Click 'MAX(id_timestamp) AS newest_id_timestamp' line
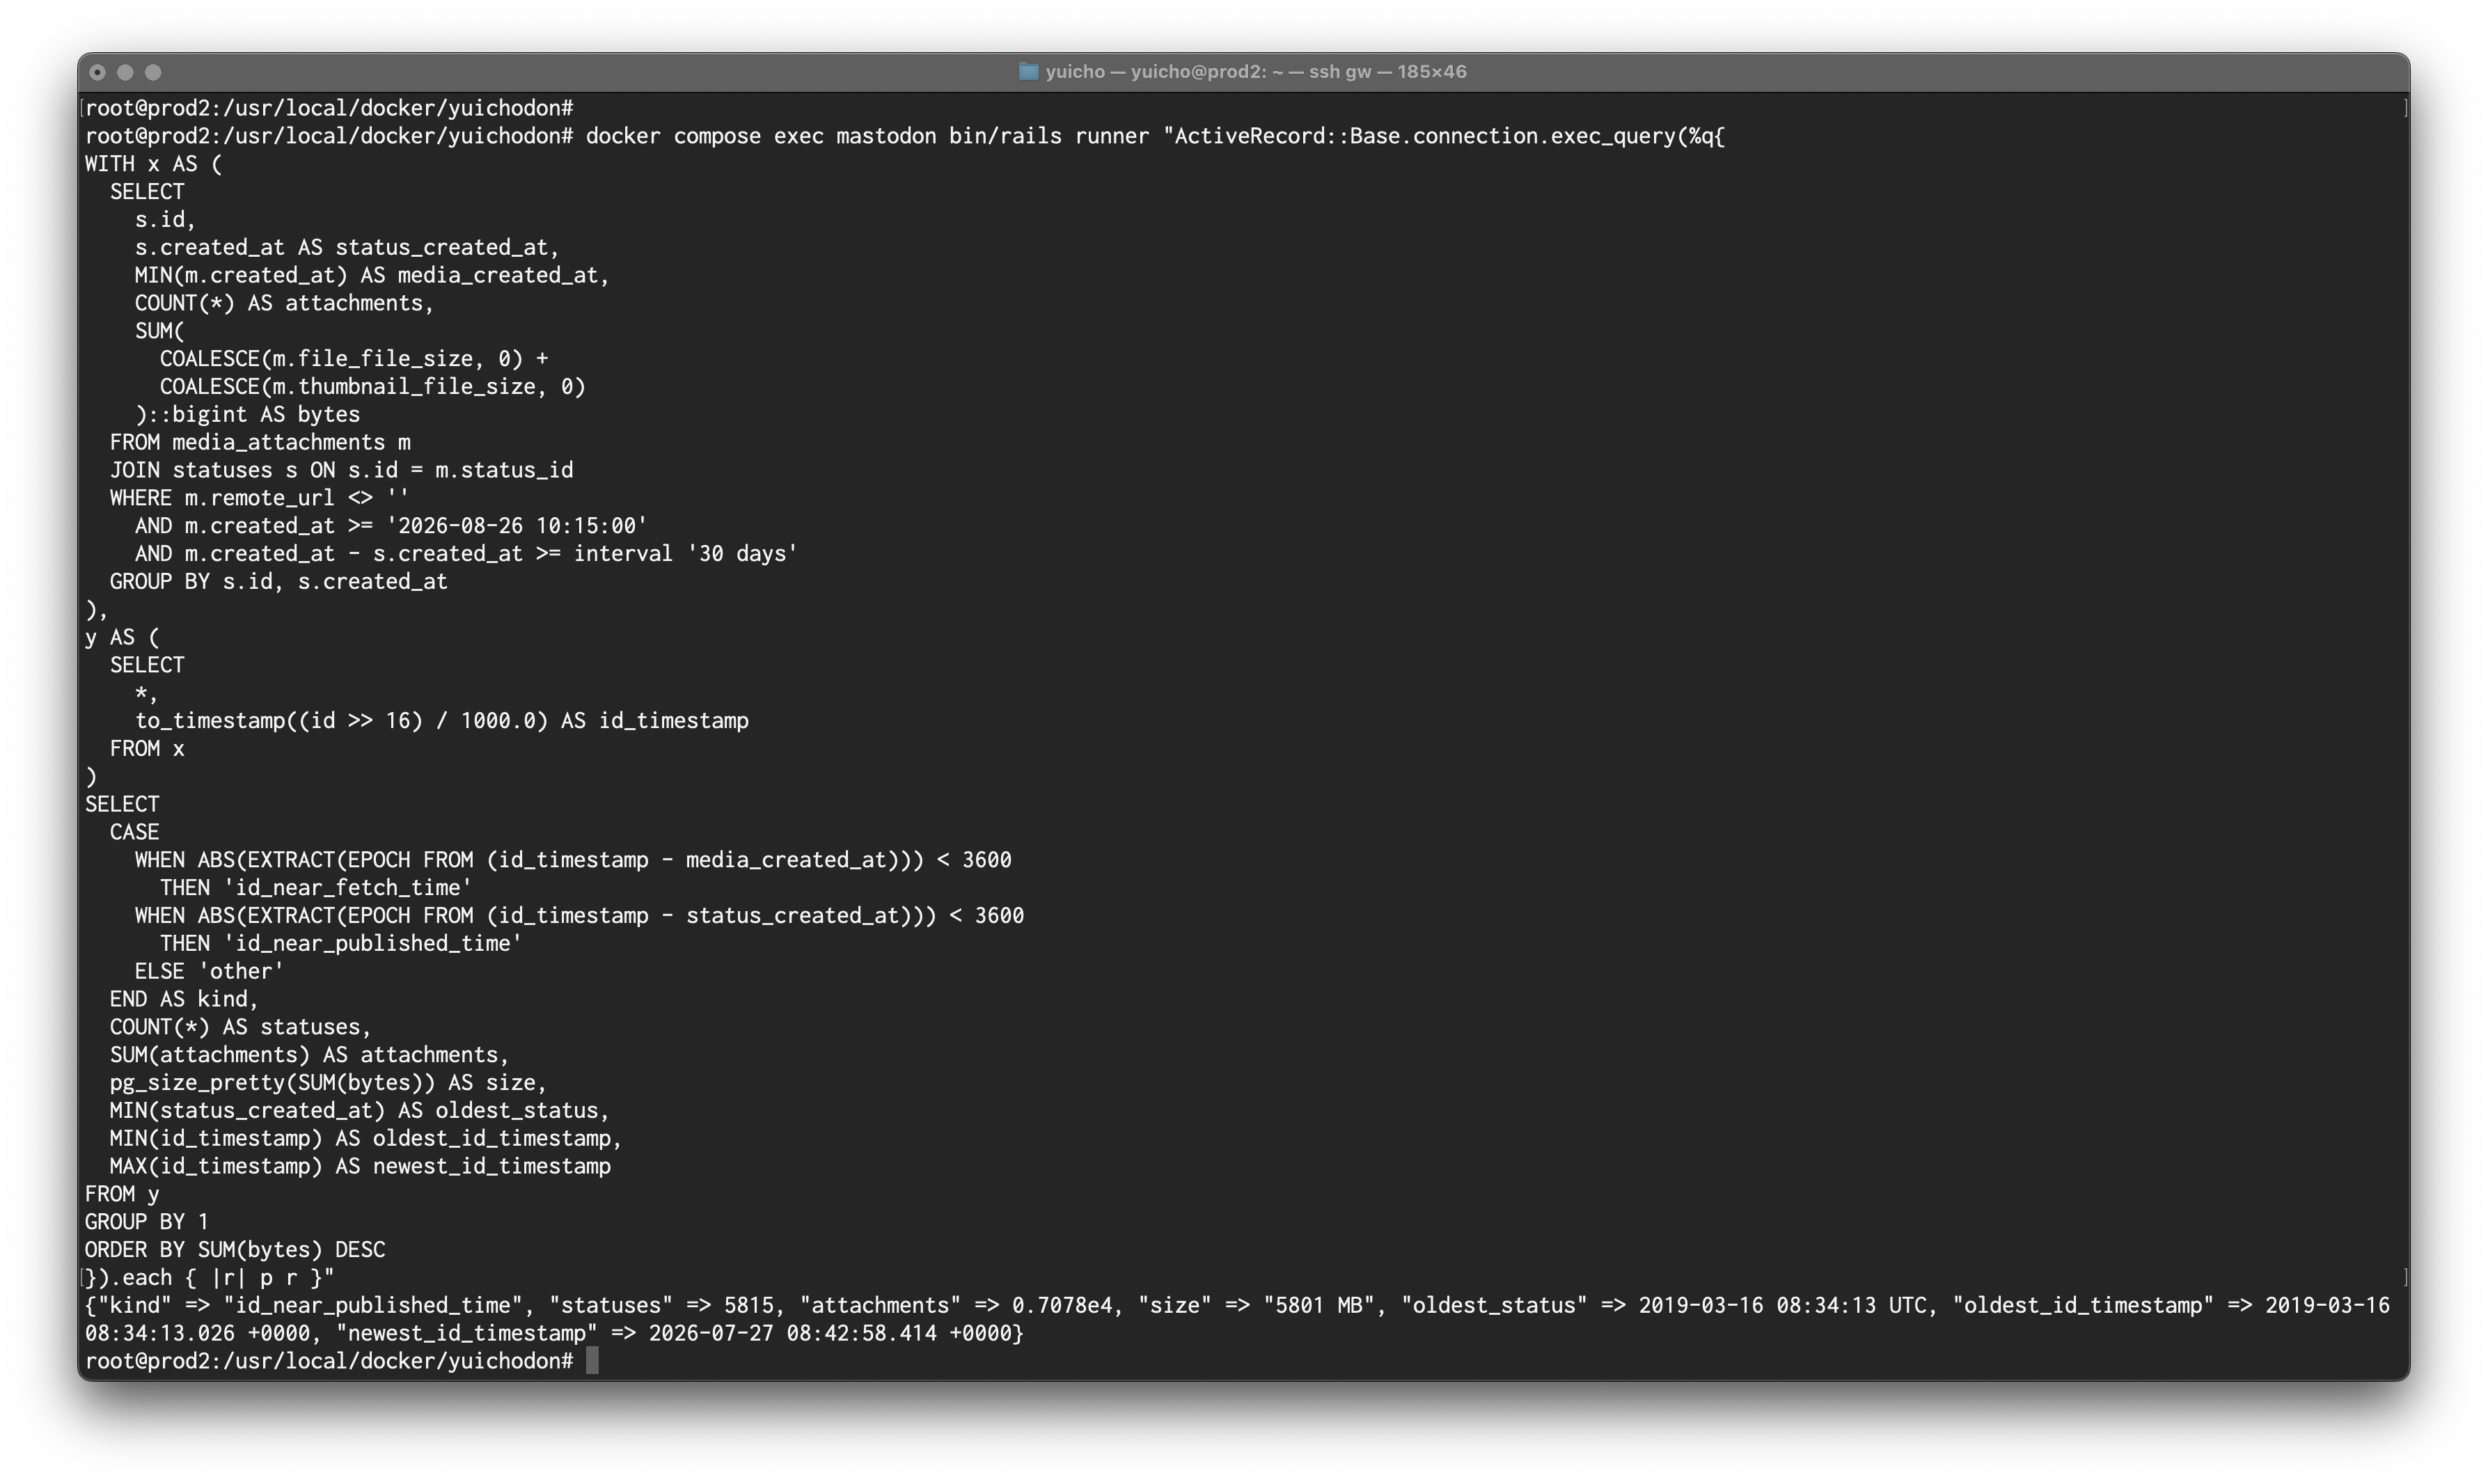 click(x=360, y=1166)
